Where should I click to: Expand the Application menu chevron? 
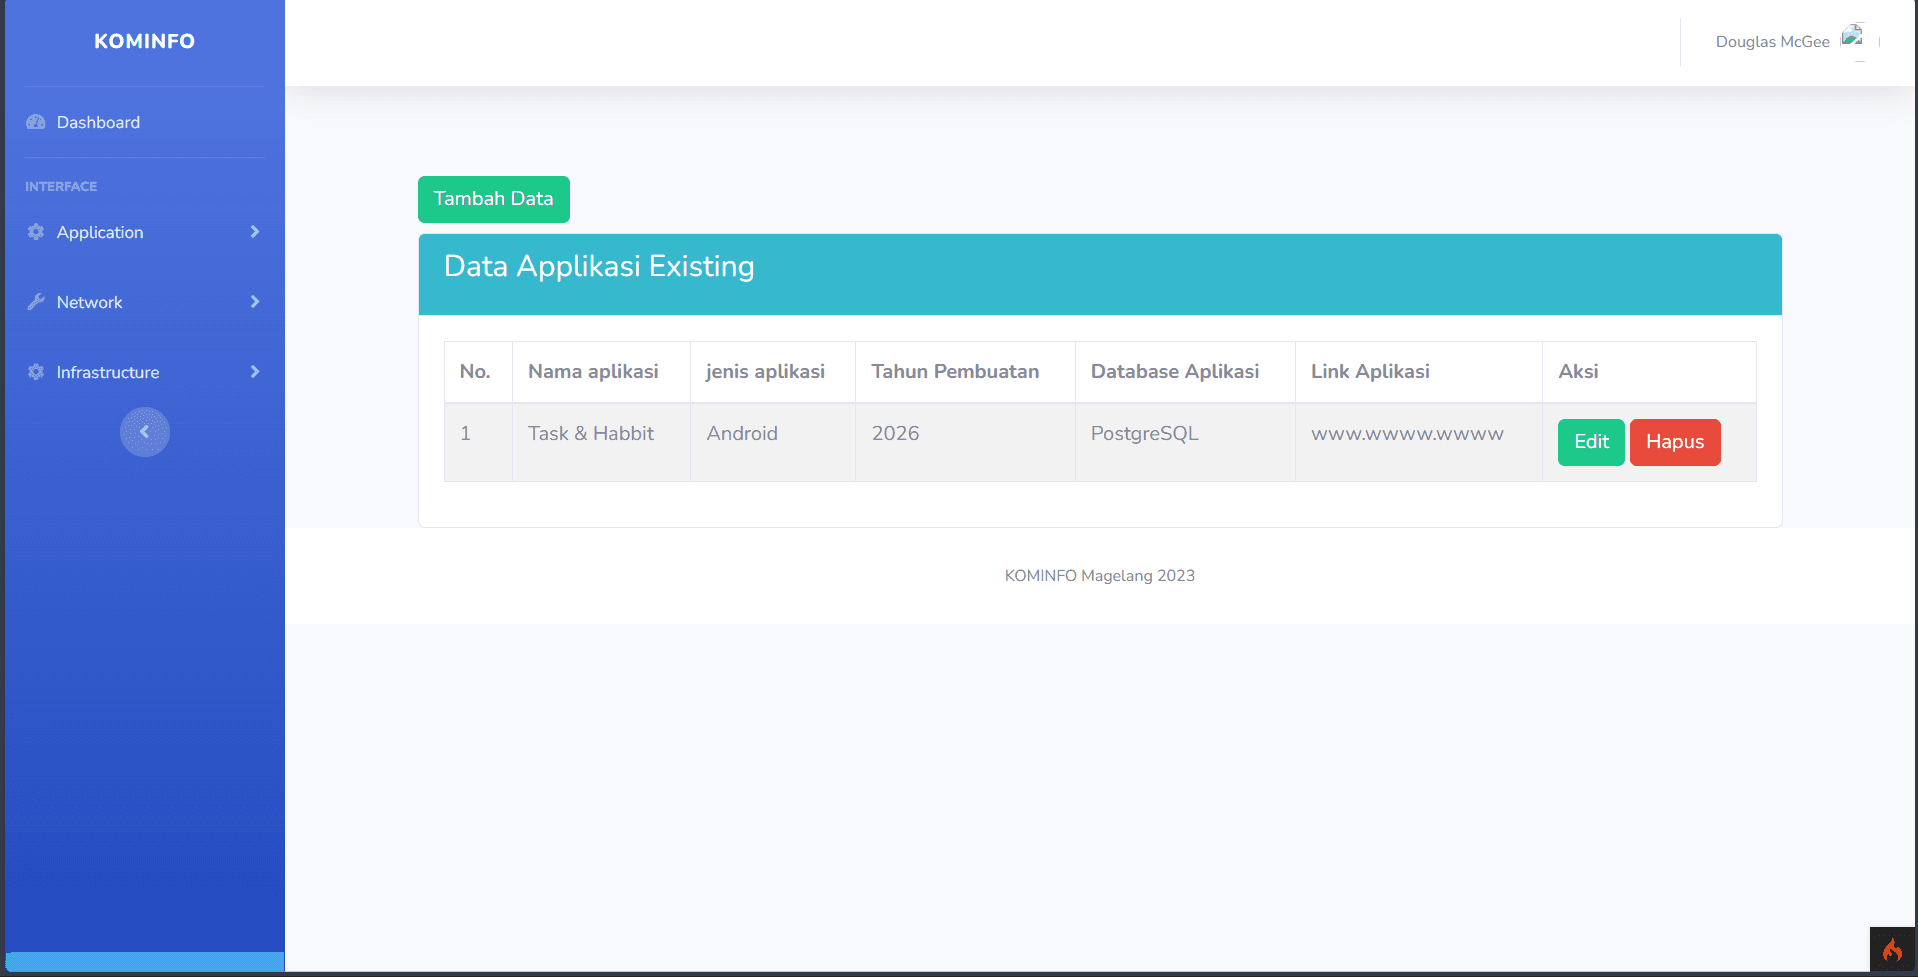[255, 232]
